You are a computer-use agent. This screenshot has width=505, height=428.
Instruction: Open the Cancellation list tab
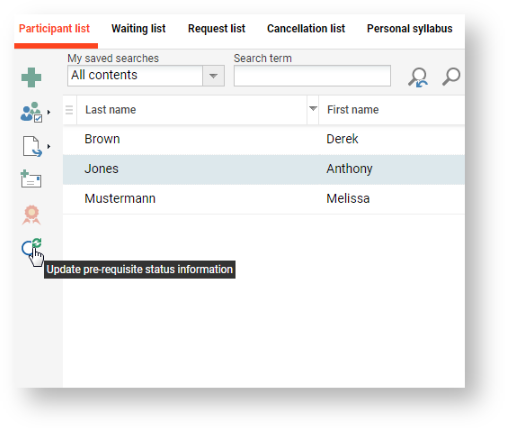point(306,29)
